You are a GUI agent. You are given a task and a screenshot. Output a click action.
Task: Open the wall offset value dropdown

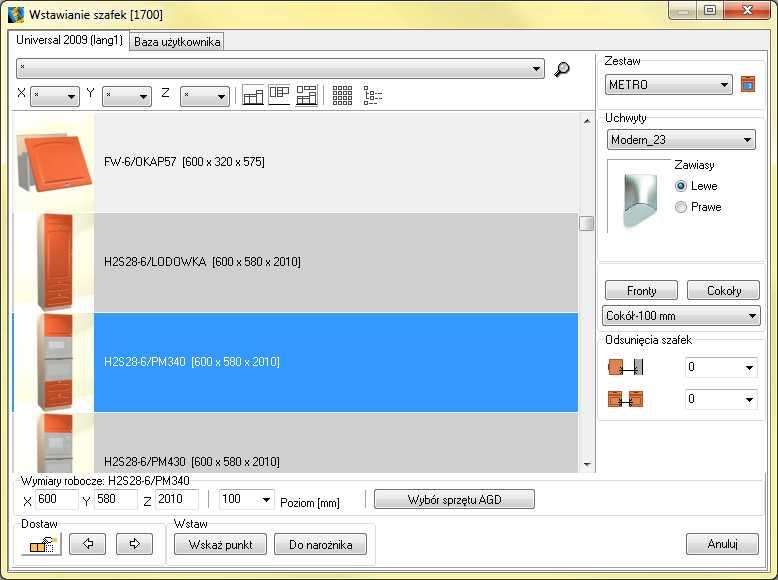coord(721,368)
